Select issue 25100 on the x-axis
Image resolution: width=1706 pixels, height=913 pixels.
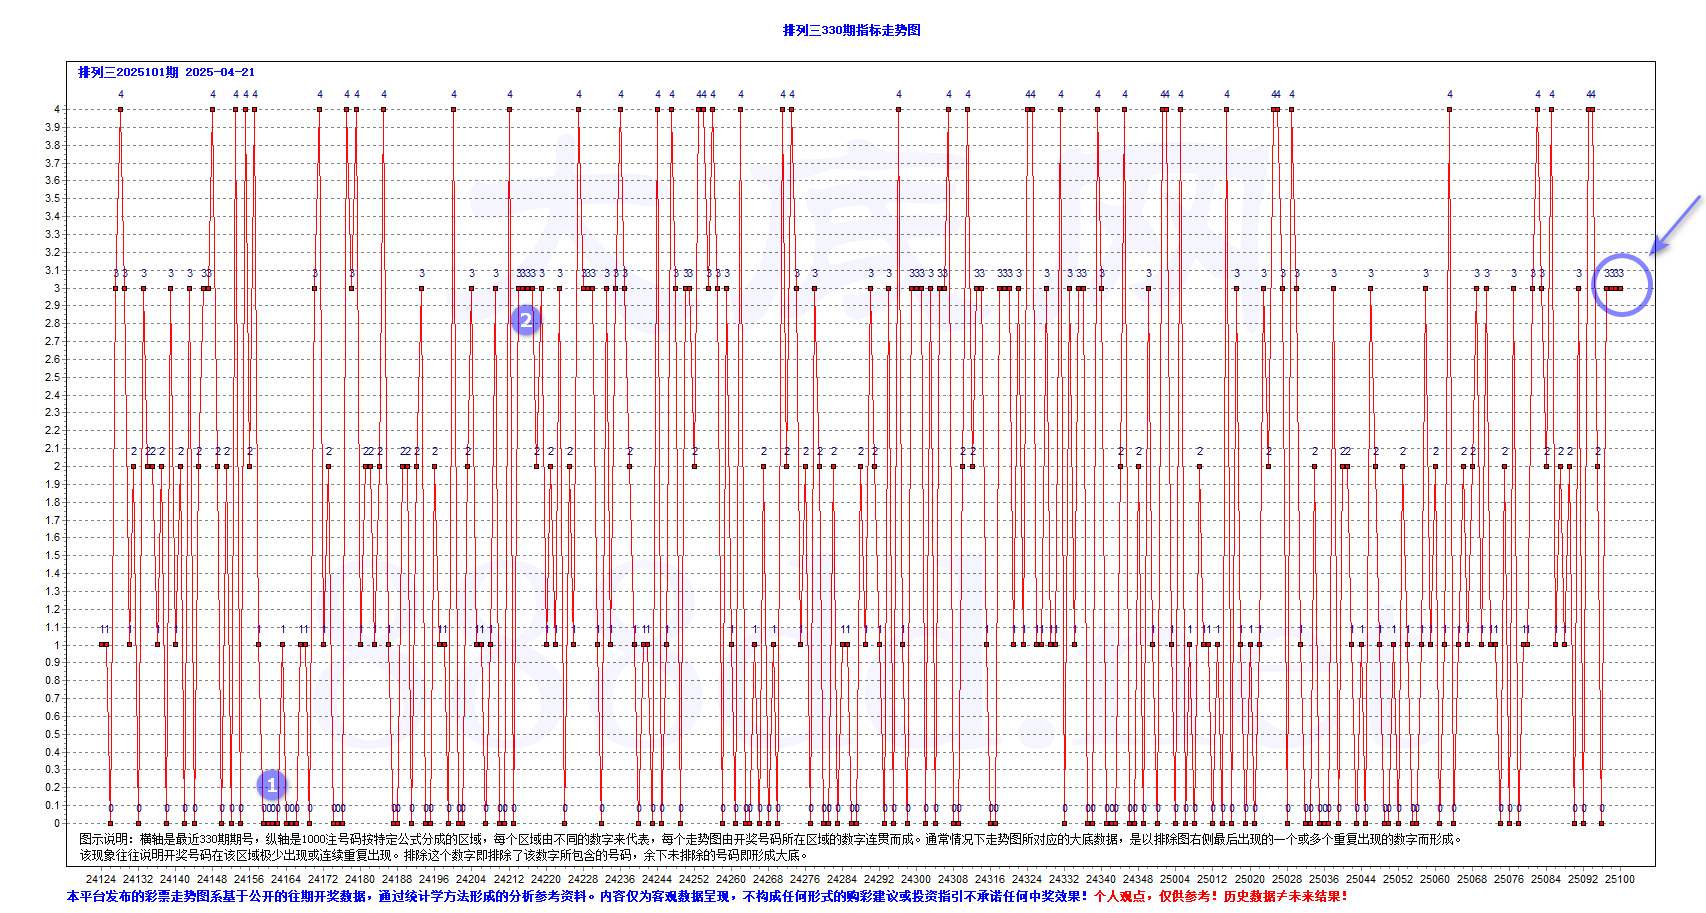tap(1619, 879)
